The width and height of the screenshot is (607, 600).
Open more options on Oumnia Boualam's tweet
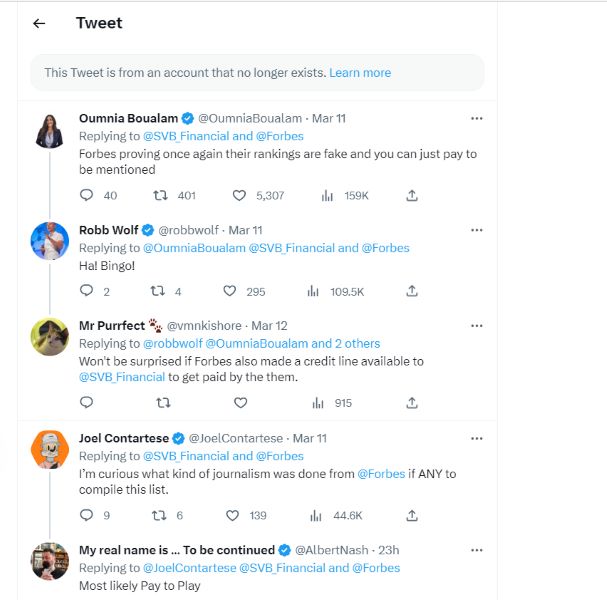[476, 118]
